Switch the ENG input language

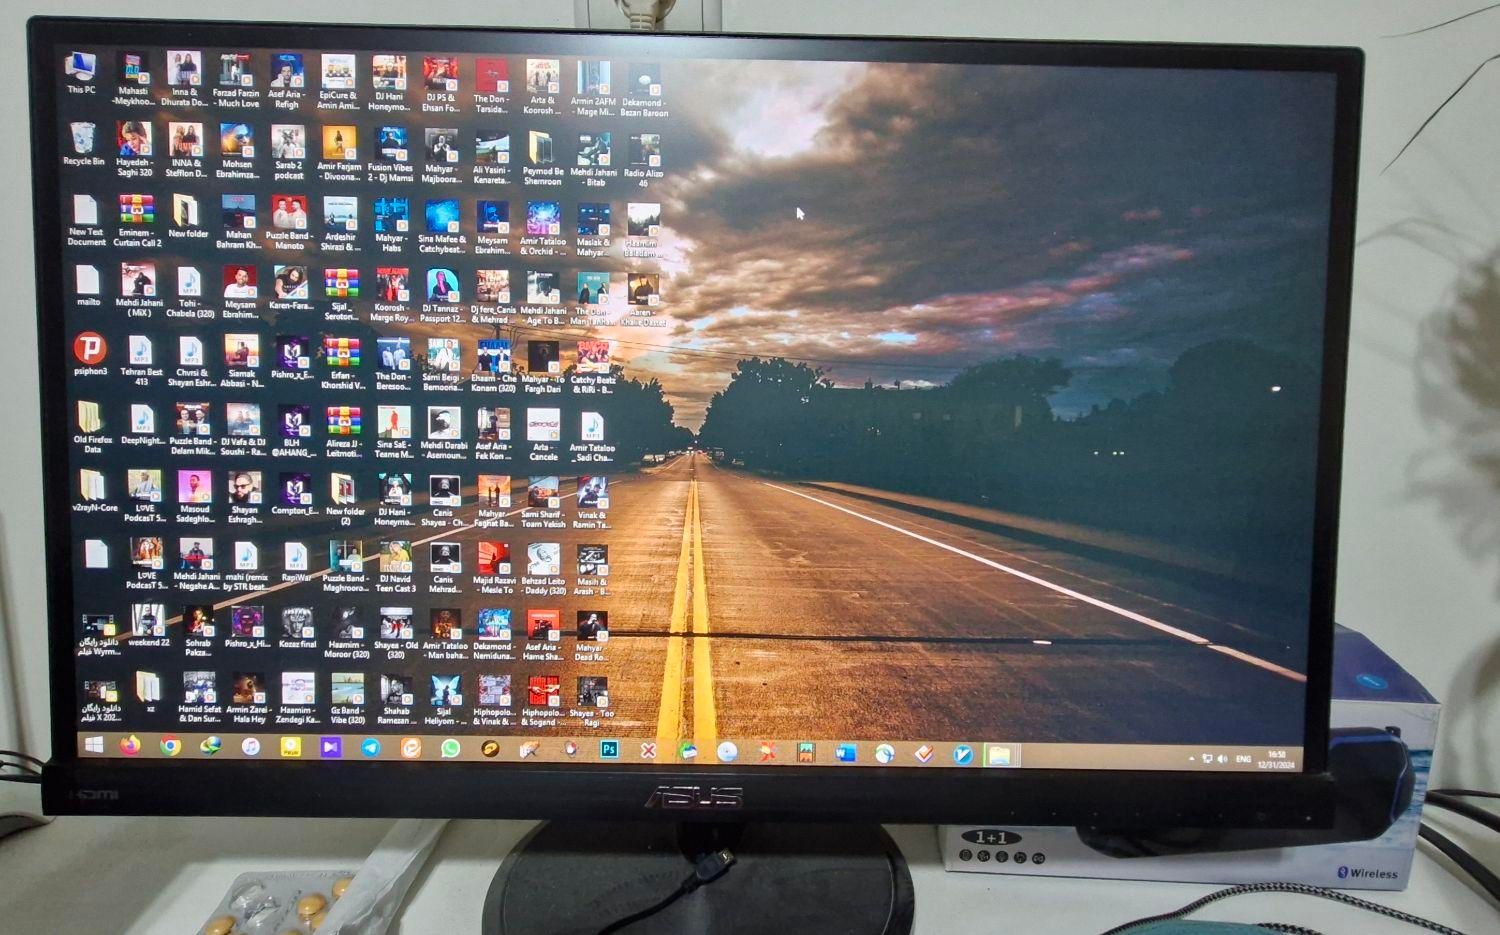(1243, 759)
